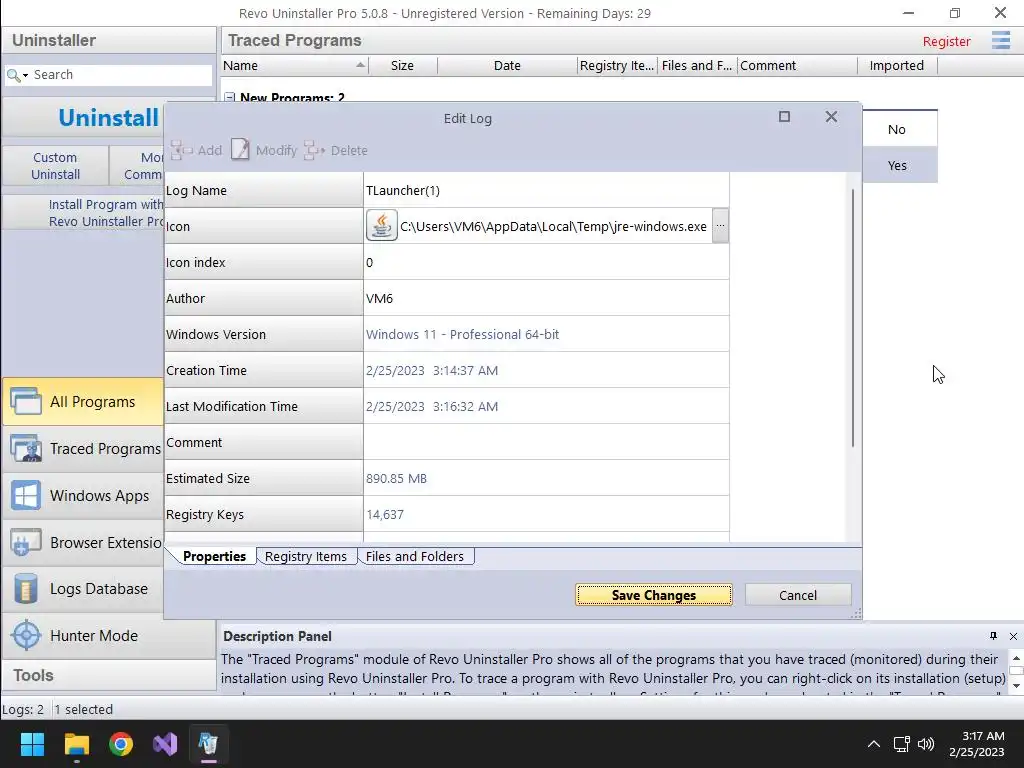Open Visual Studio from taskbar
1024x768 pixels.
tap(165, 744)
